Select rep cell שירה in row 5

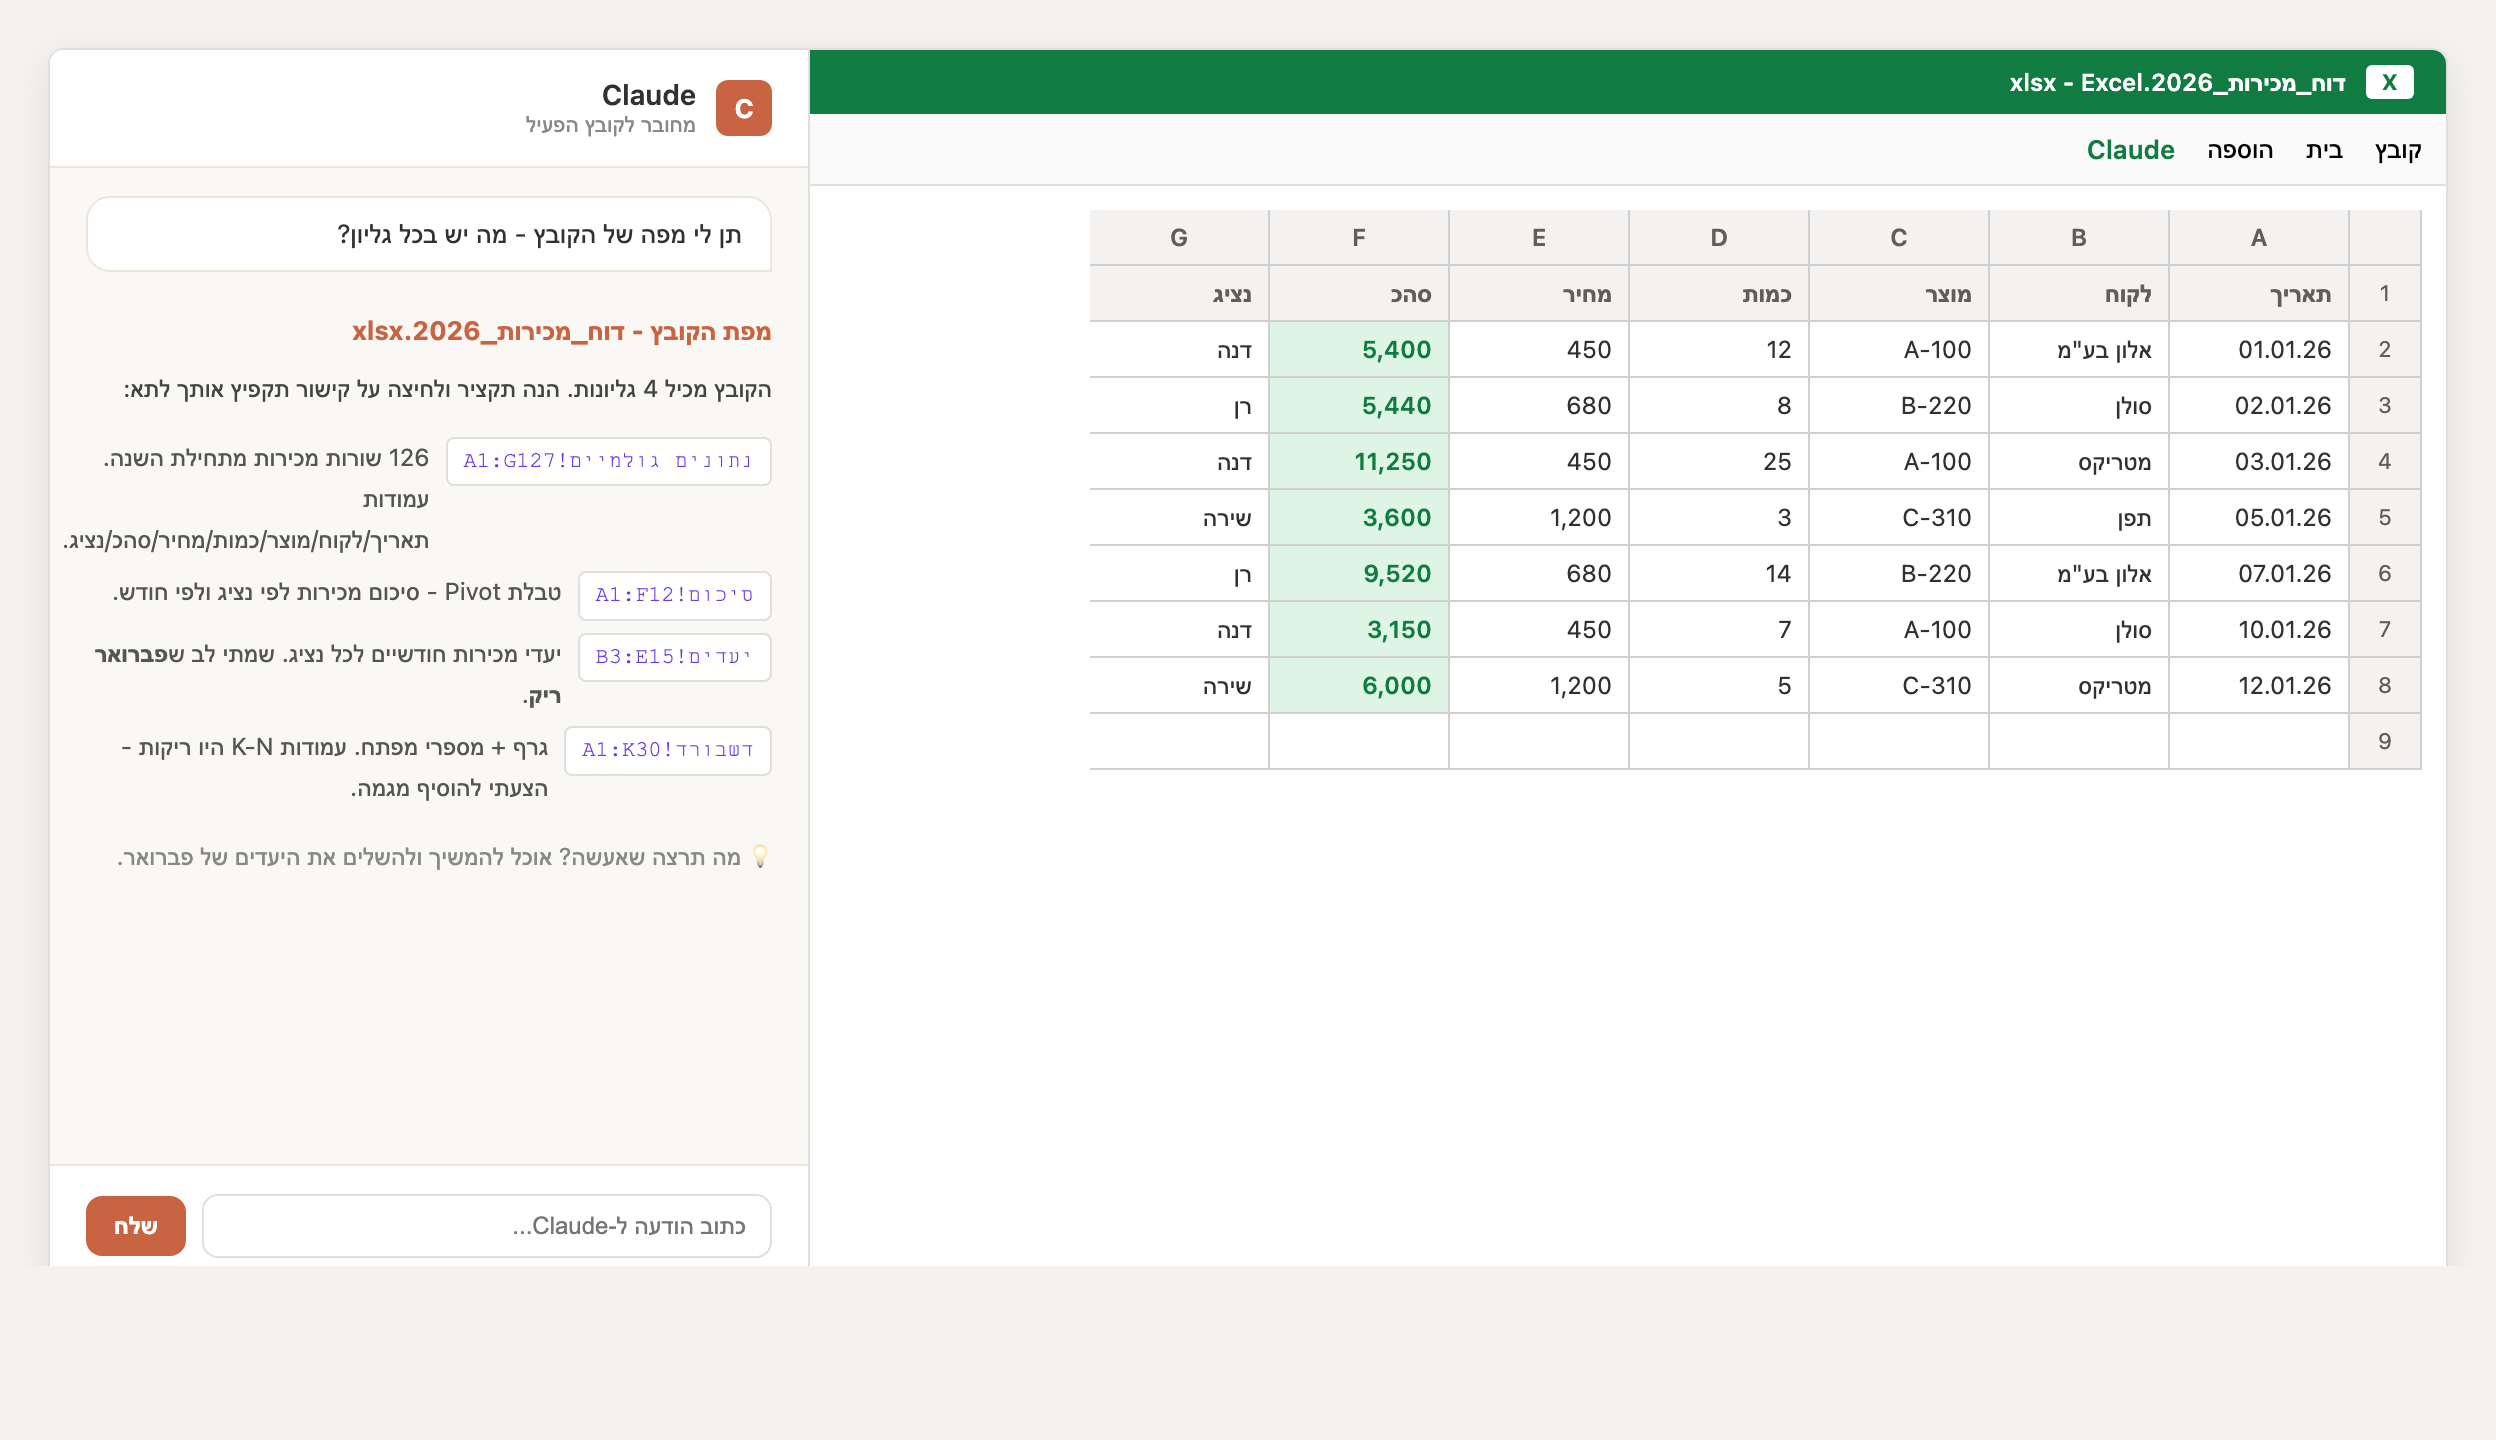pos(1179,517)
